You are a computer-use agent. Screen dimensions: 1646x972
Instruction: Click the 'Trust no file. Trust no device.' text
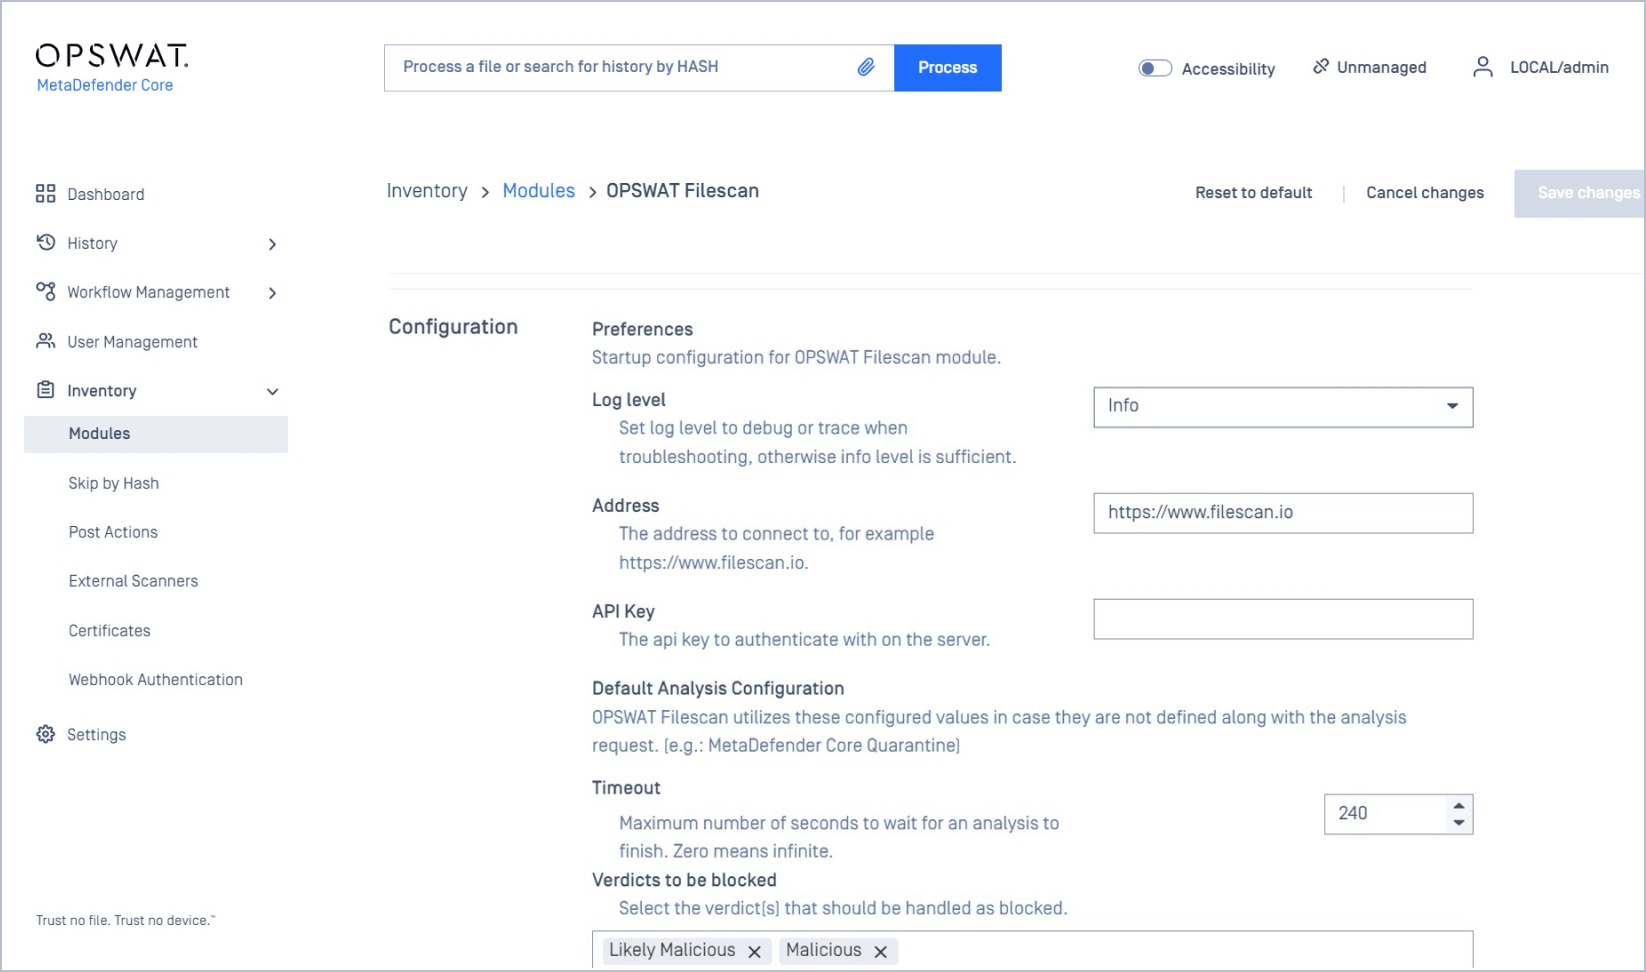[x=125, y=920]
